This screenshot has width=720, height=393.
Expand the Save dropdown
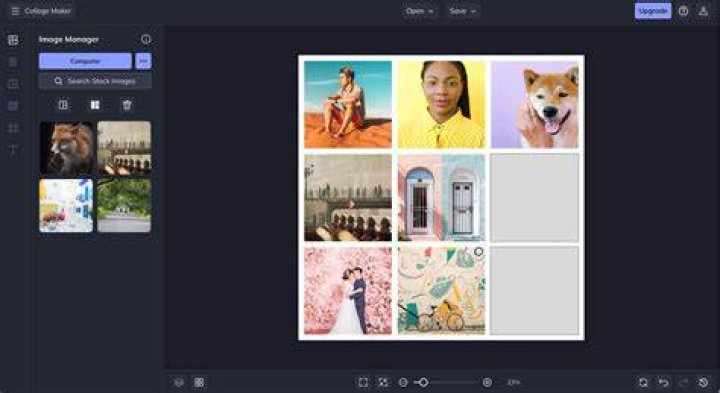(x=462, y=11)
